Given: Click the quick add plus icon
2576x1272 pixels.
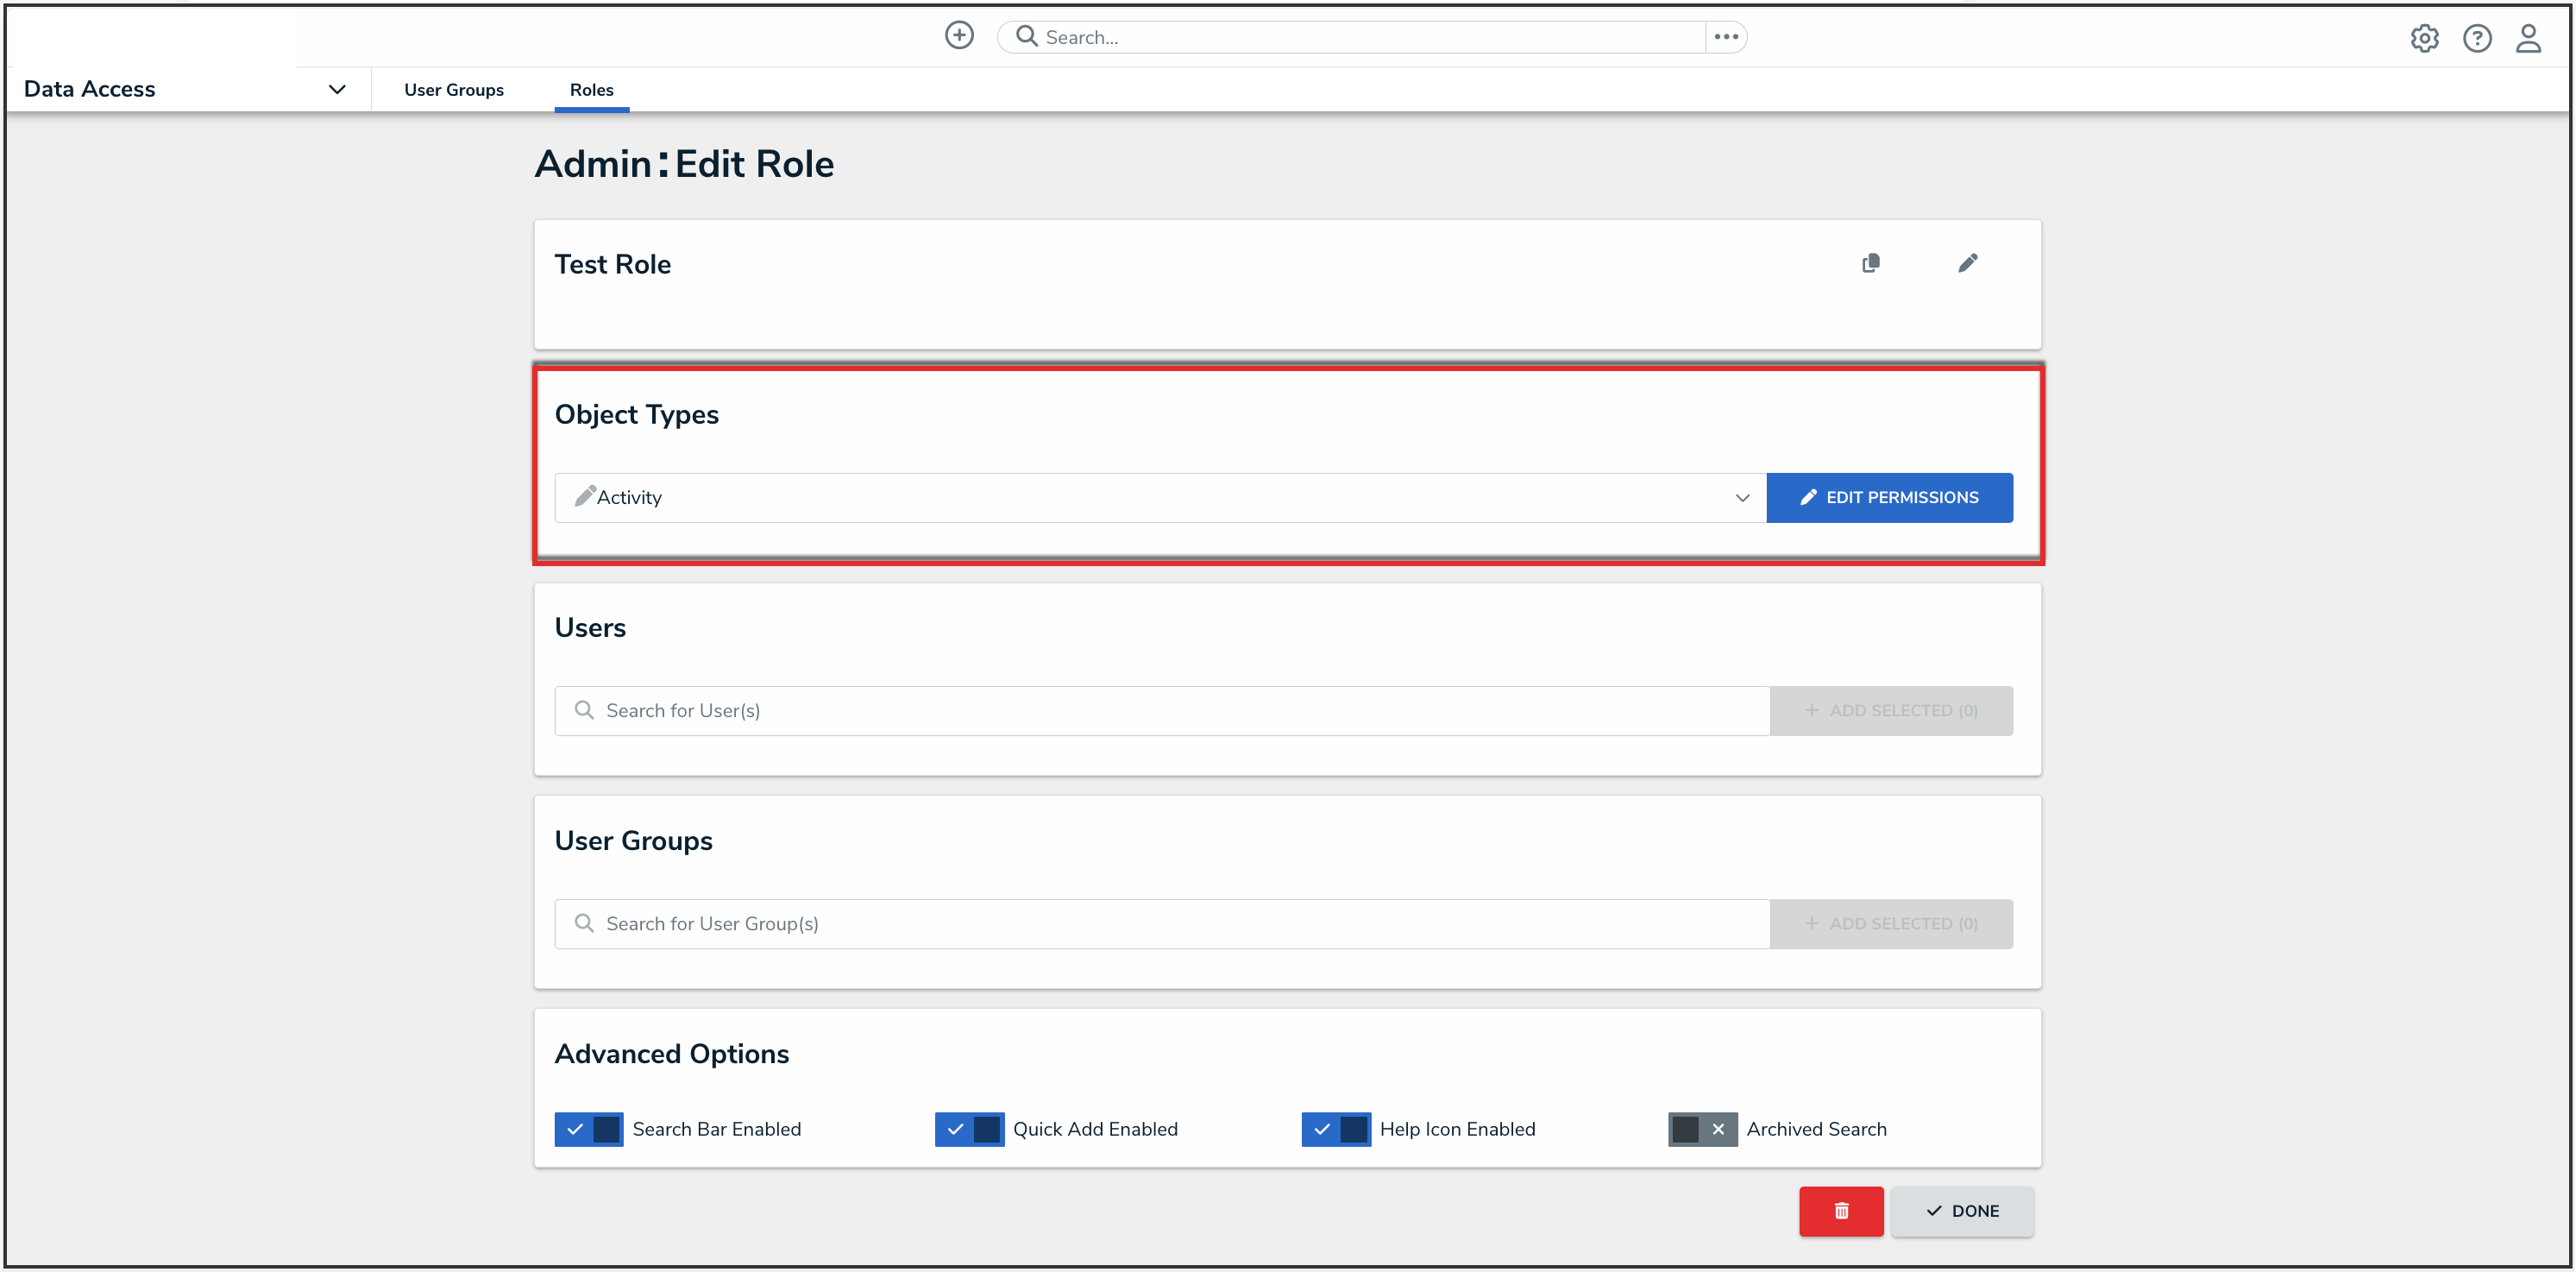Looking at the screenshot, I should pos(959,36).
